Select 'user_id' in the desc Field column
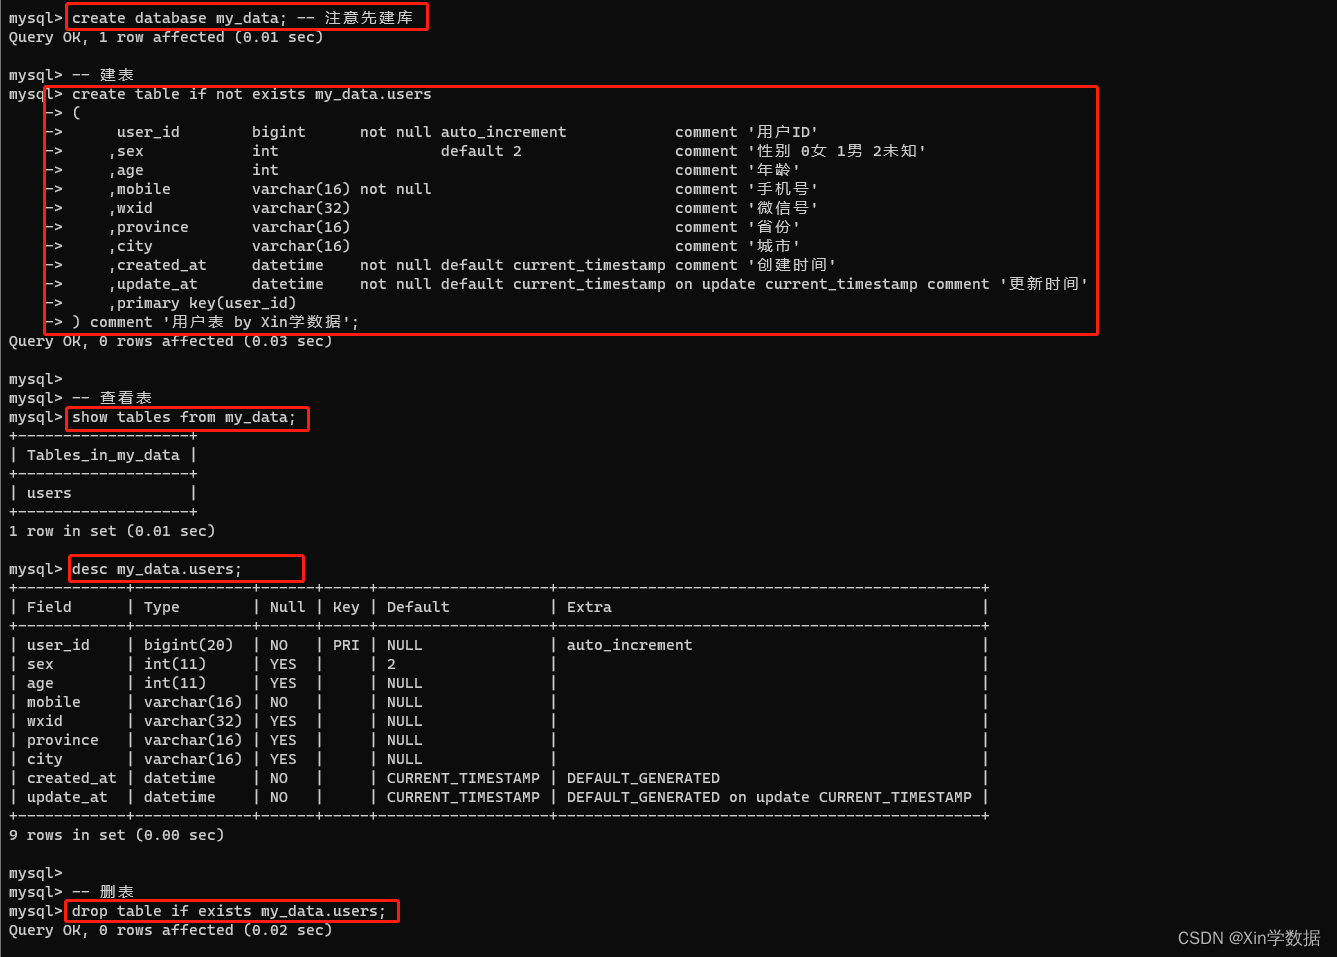This screenshot has width=1337, height=957. [58, 645]
